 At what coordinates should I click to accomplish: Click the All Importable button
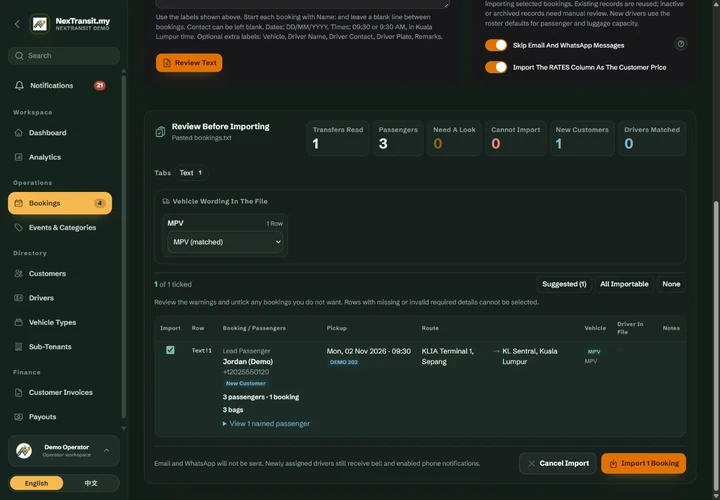pos(624,284)
